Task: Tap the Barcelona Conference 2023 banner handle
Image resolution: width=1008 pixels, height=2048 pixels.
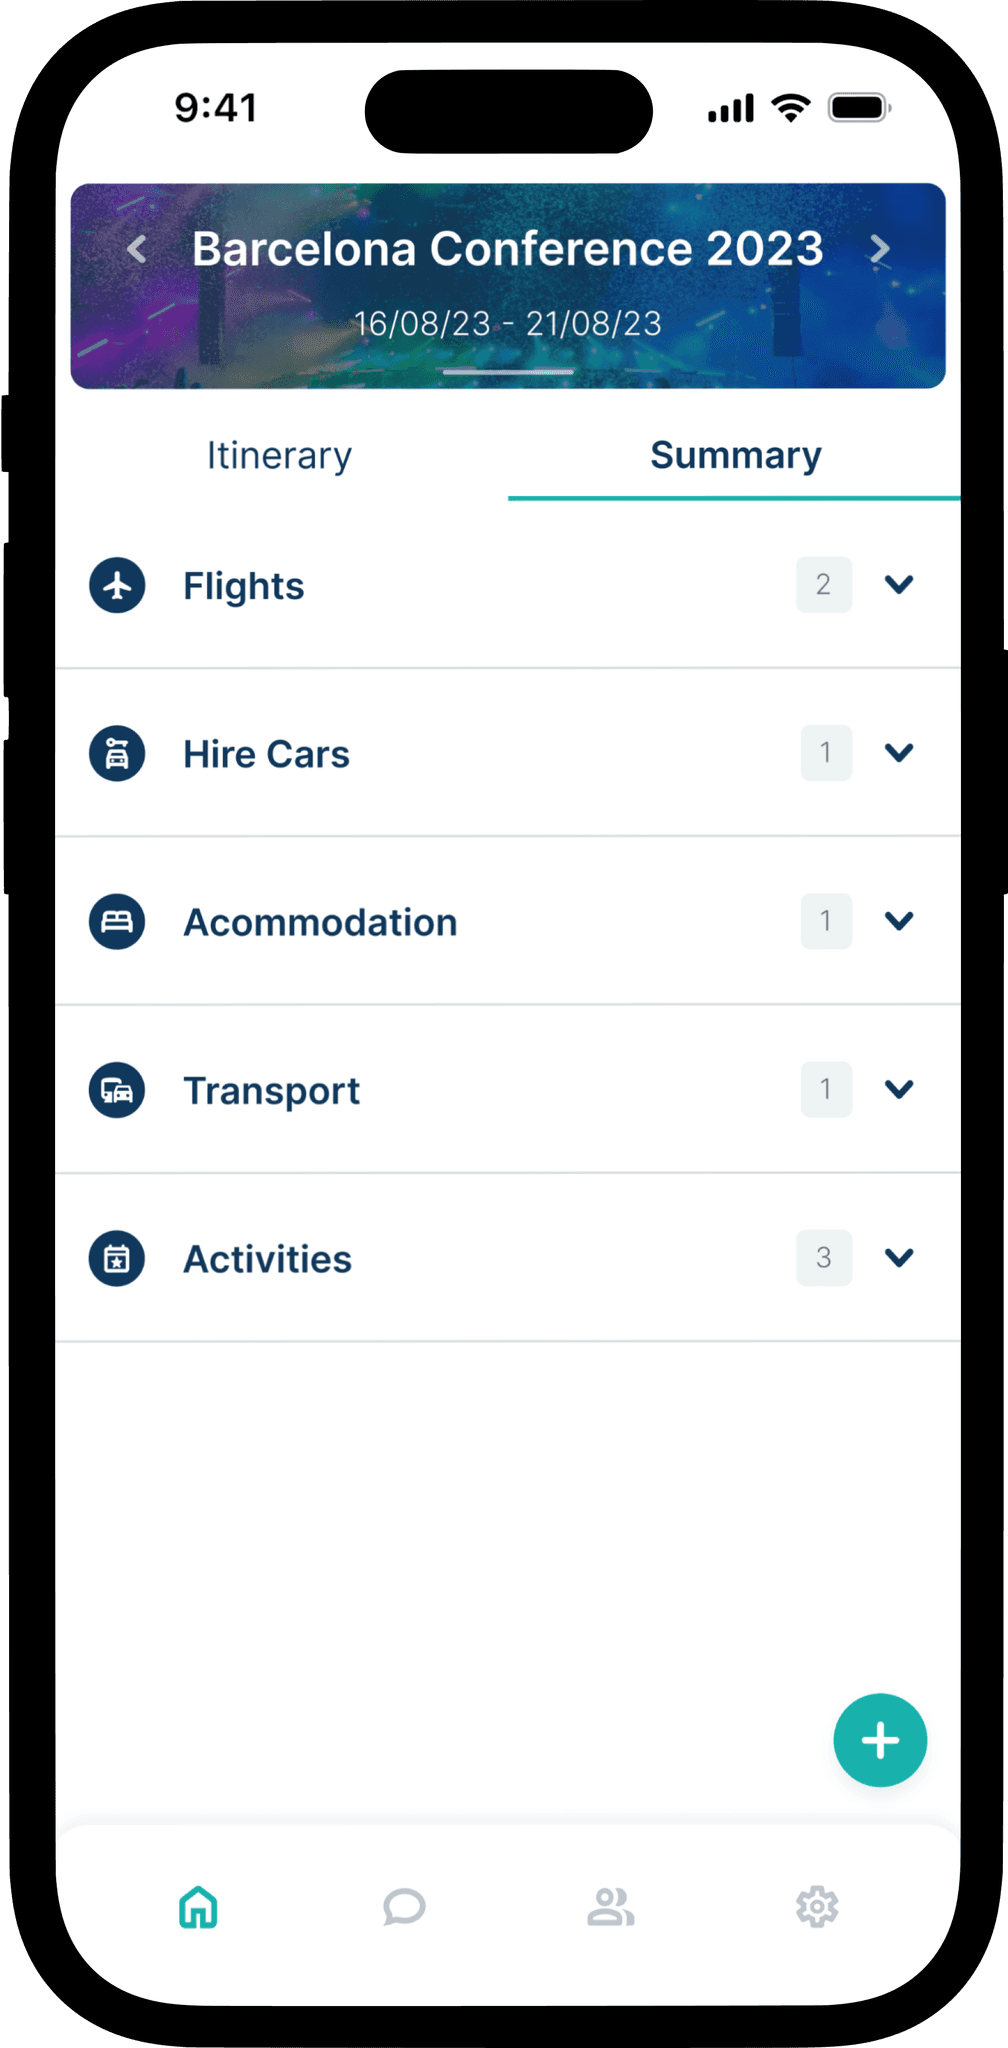Action: pos(508,372)
